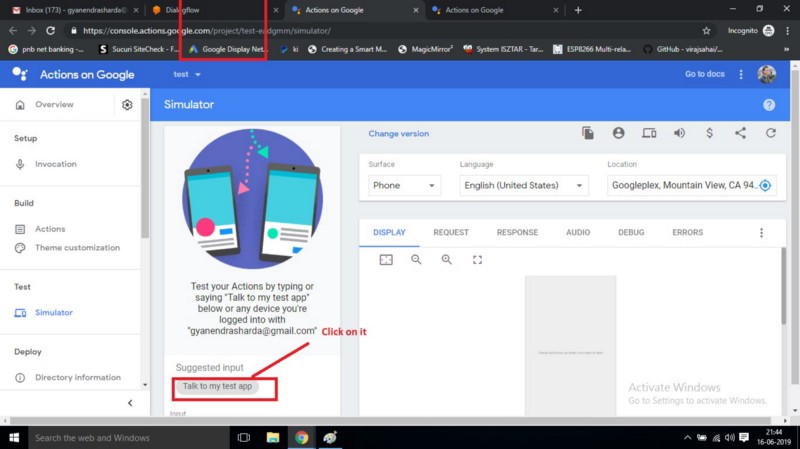The width and height of the screenshot is (800, 449).
Task: Click the zoom out magnifier icon
Action: coord(416,260)
